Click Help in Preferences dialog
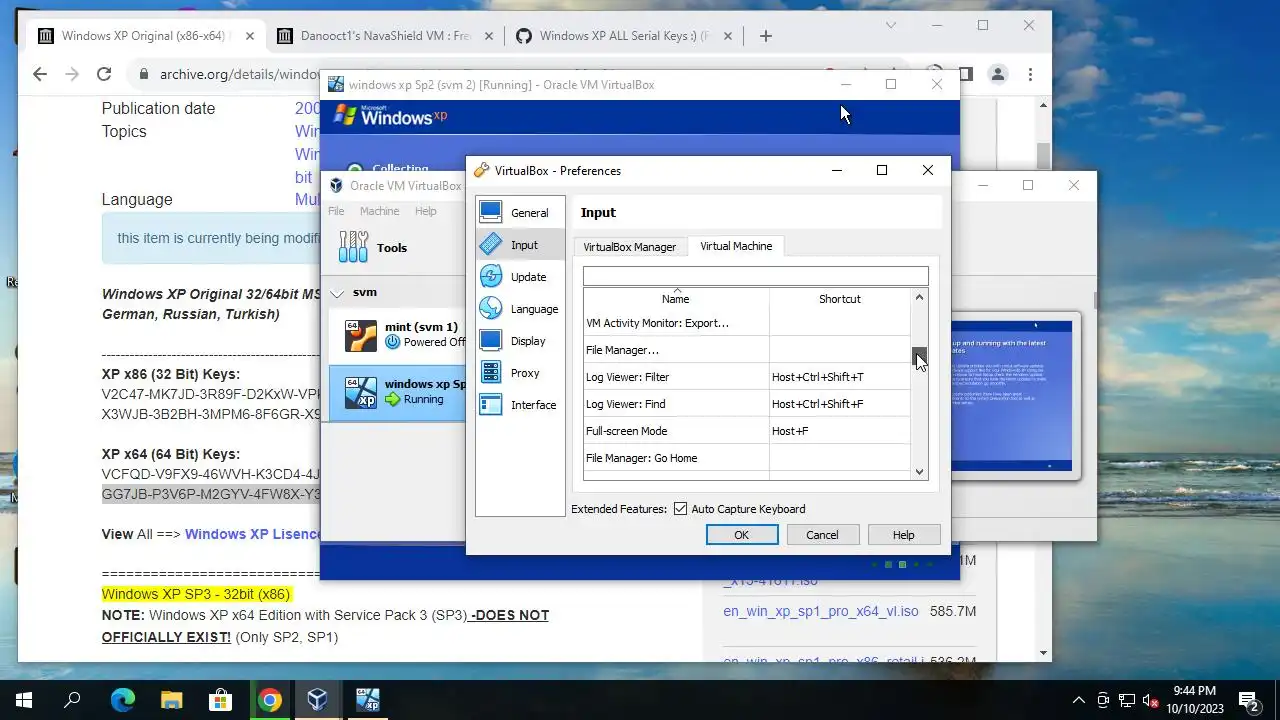Screen dimensions: 1280x720 pyautogui.click(x=903, y=535)
